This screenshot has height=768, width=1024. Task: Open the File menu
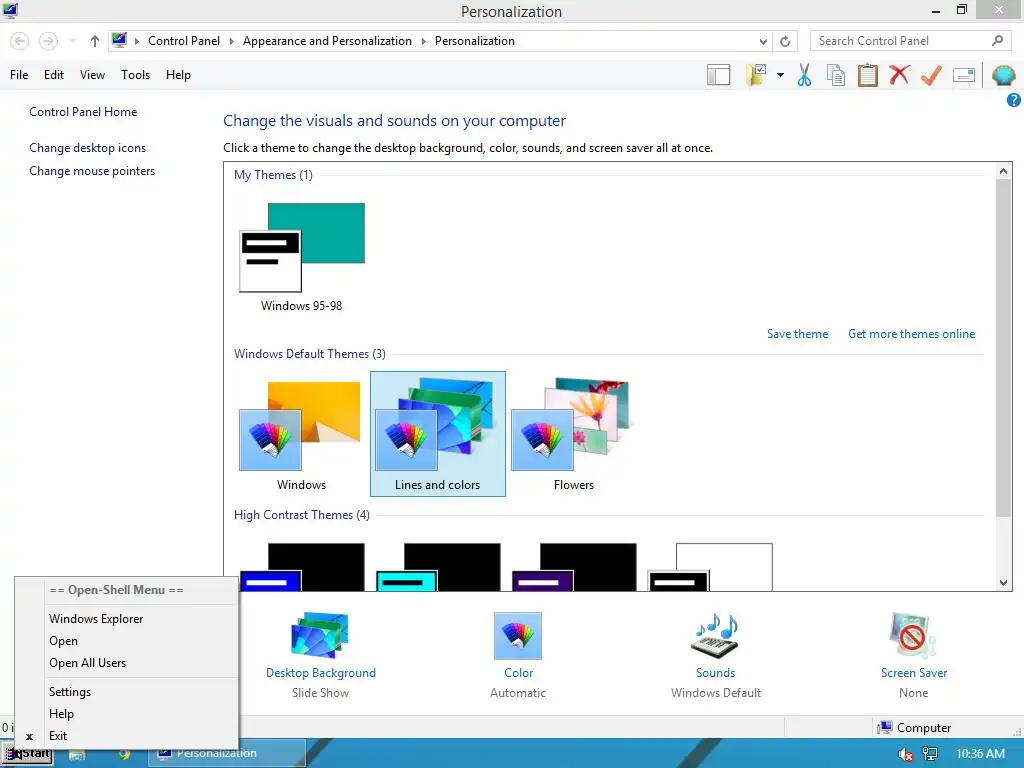19,74
